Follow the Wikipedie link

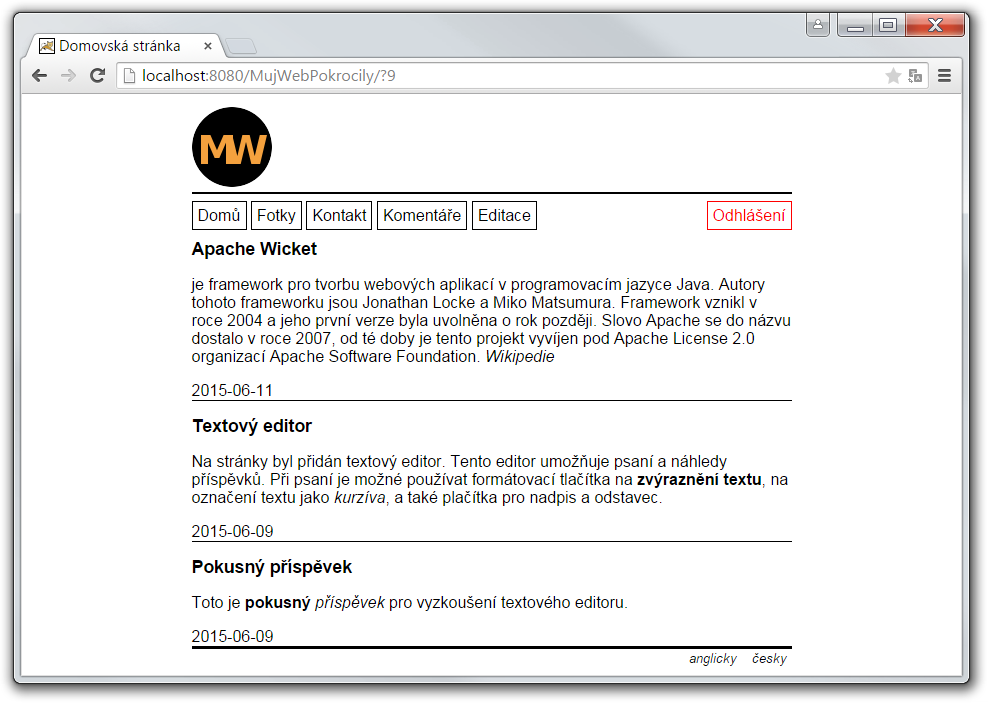coord(517,356)
